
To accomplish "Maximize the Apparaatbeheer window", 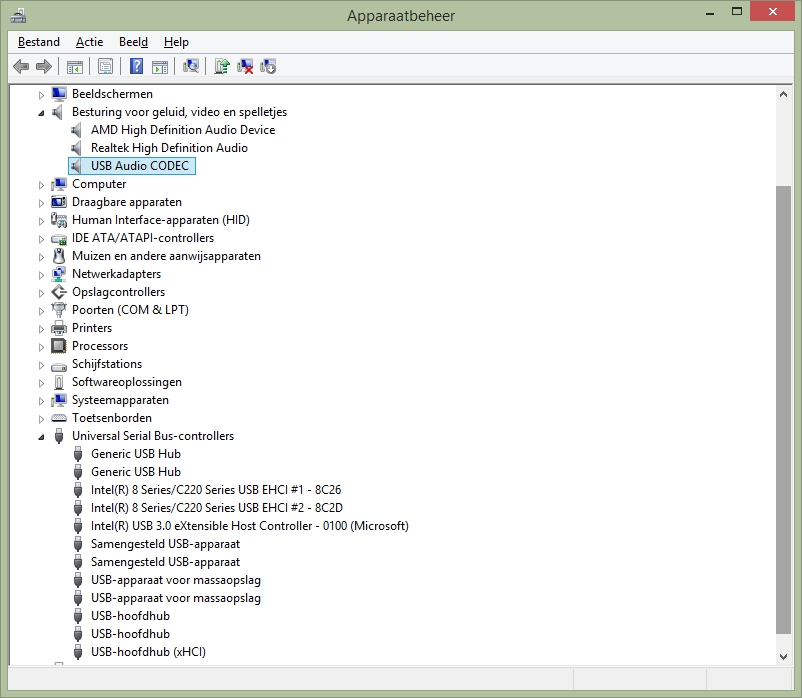I will click(737, 12).
